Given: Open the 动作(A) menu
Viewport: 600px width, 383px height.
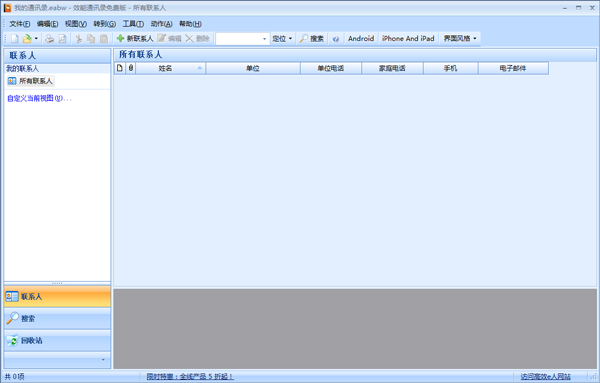Looking at the screenshot, I should [161, 24].
